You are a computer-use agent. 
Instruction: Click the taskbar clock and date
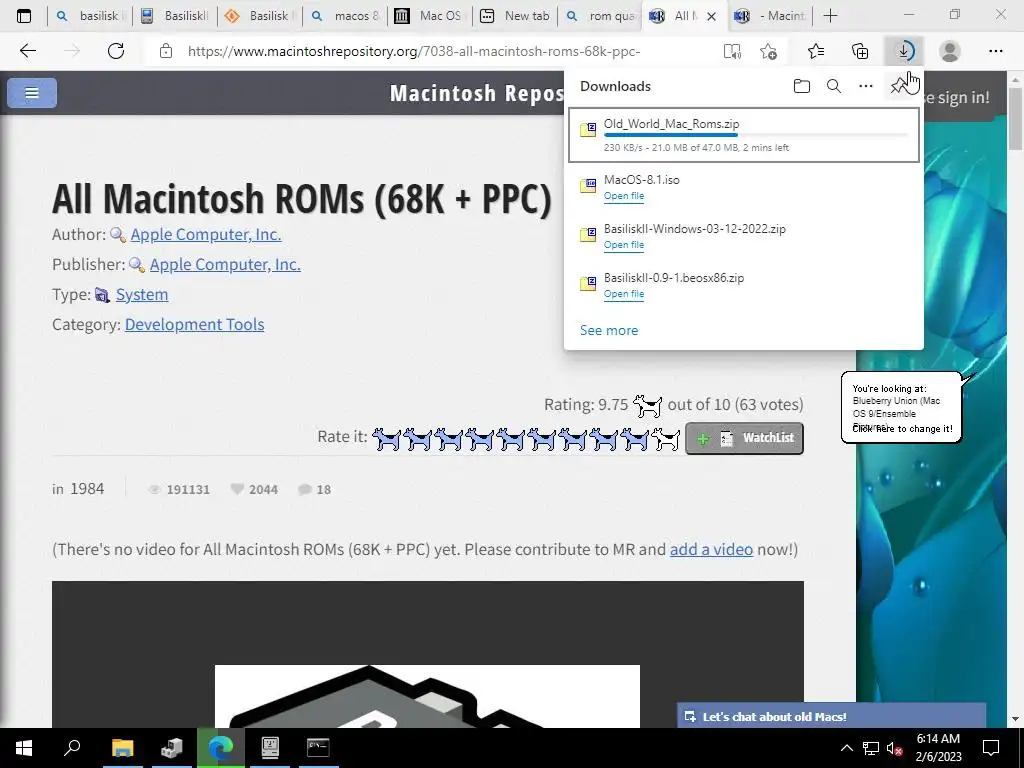coord(938,748)
